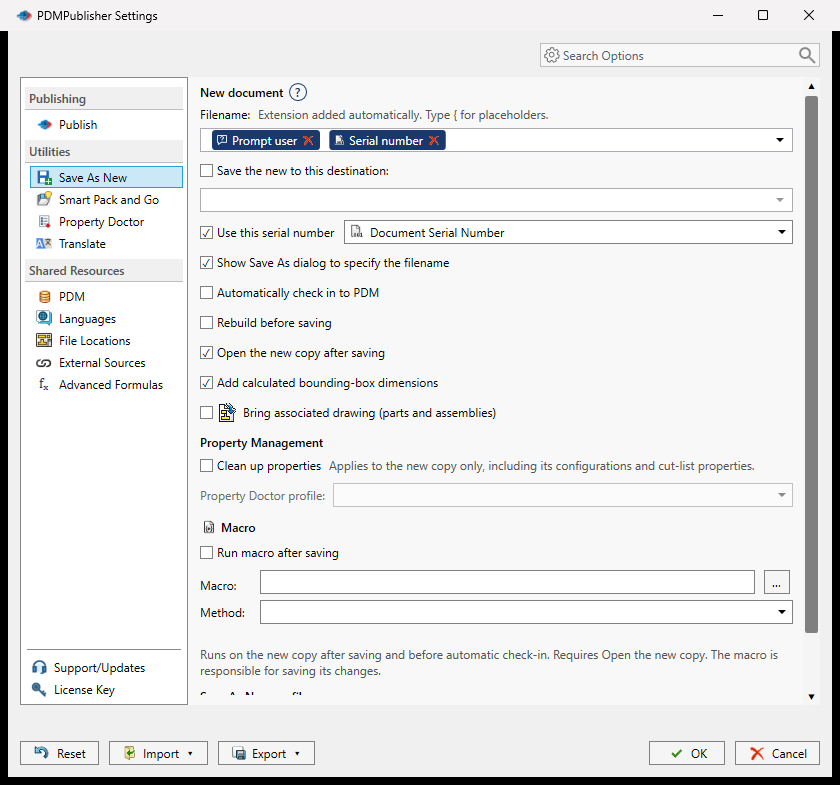Click the Search Options input field
Screen dimensions: 840x785
tap(679, 55)
